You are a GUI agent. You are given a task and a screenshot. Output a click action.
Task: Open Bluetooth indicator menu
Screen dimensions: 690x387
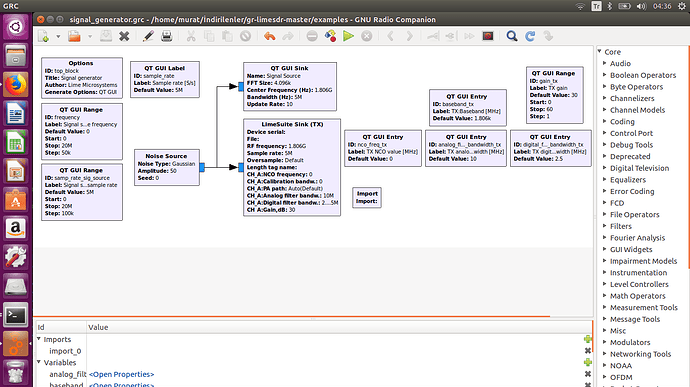609,6
